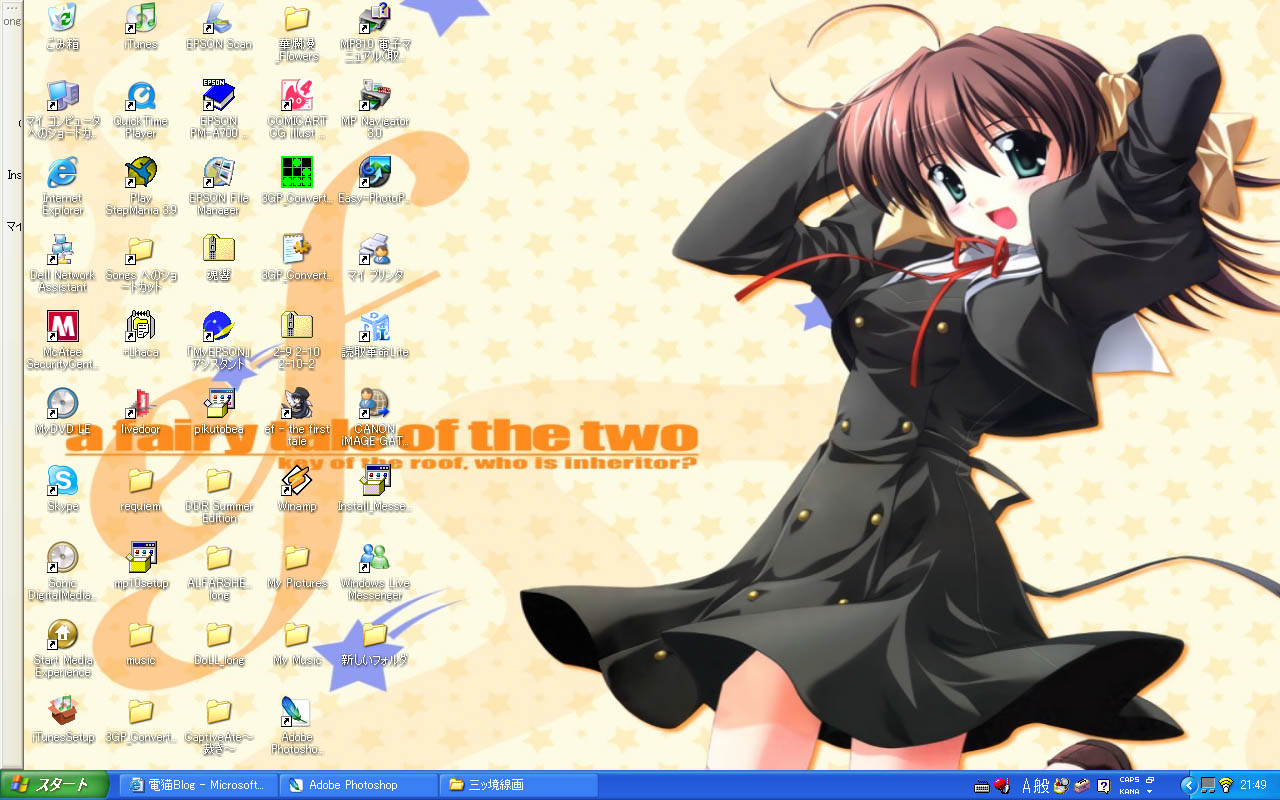Toggle CAPS lock on language bar
This screenshot has height=800, width=1280.
(1129, 780)
